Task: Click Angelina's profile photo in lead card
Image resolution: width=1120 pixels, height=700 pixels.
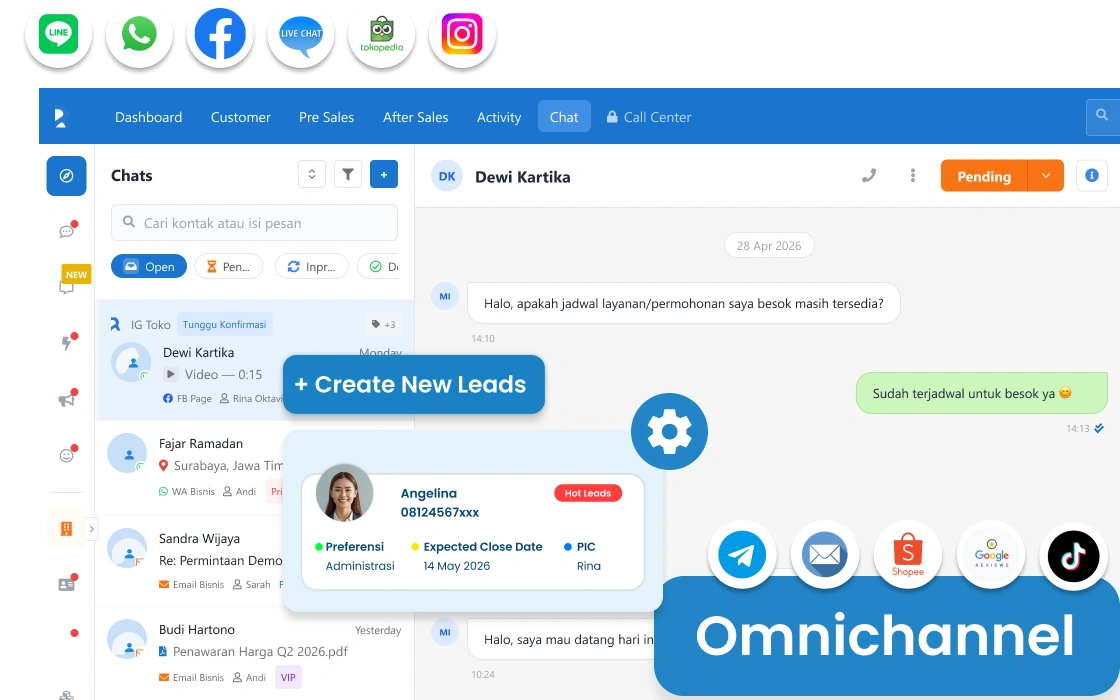Action: coord(344,493)
